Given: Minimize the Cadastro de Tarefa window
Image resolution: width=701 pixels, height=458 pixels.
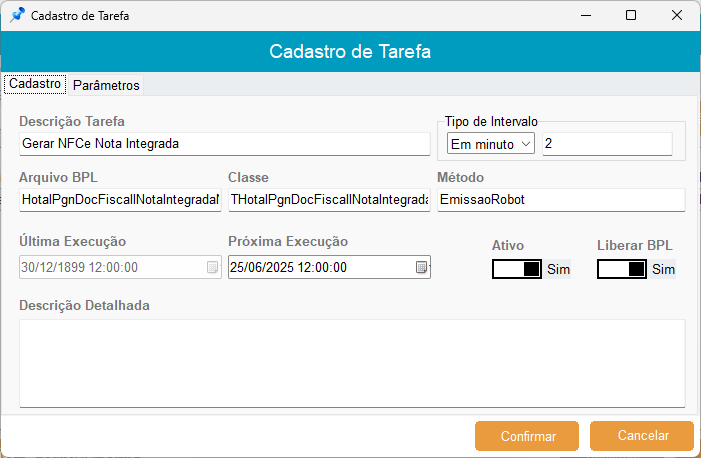Looking at the screenshot, I should click(x=585, y=16).
